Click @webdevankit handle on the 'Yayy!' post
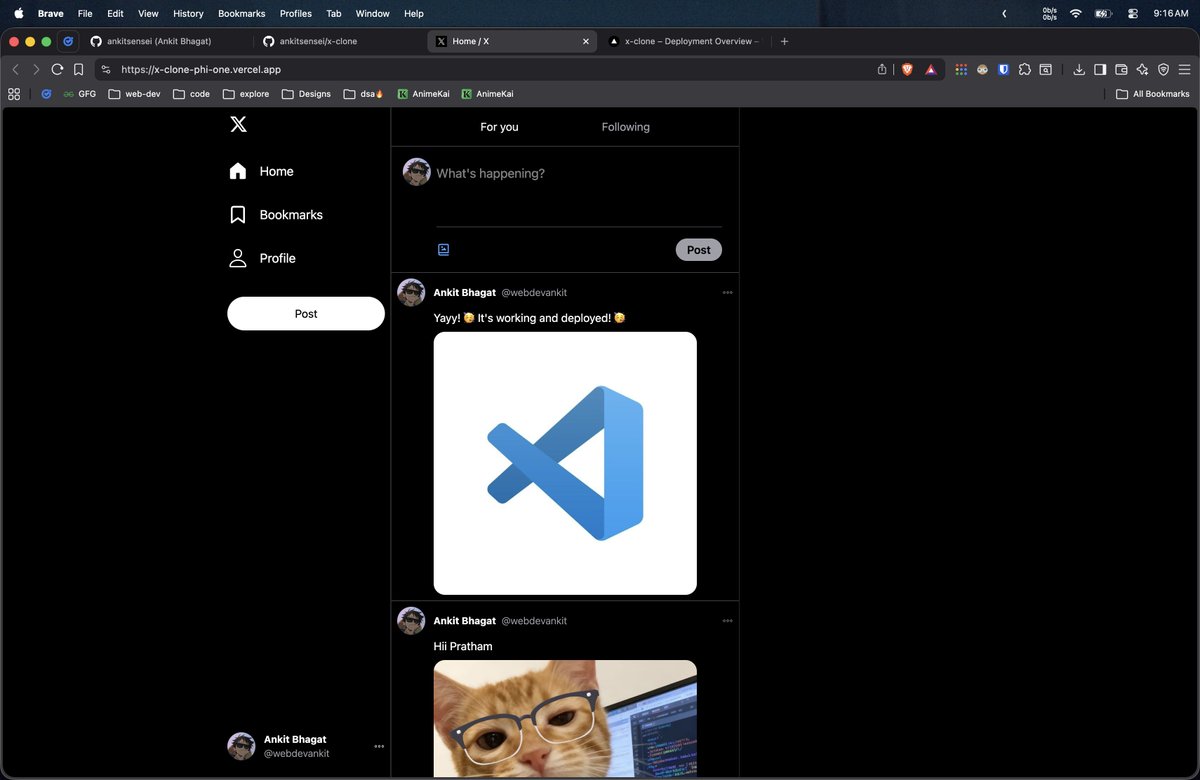Screen dimensions: 1200x780 pyautogui.click(x=534, y=293)
